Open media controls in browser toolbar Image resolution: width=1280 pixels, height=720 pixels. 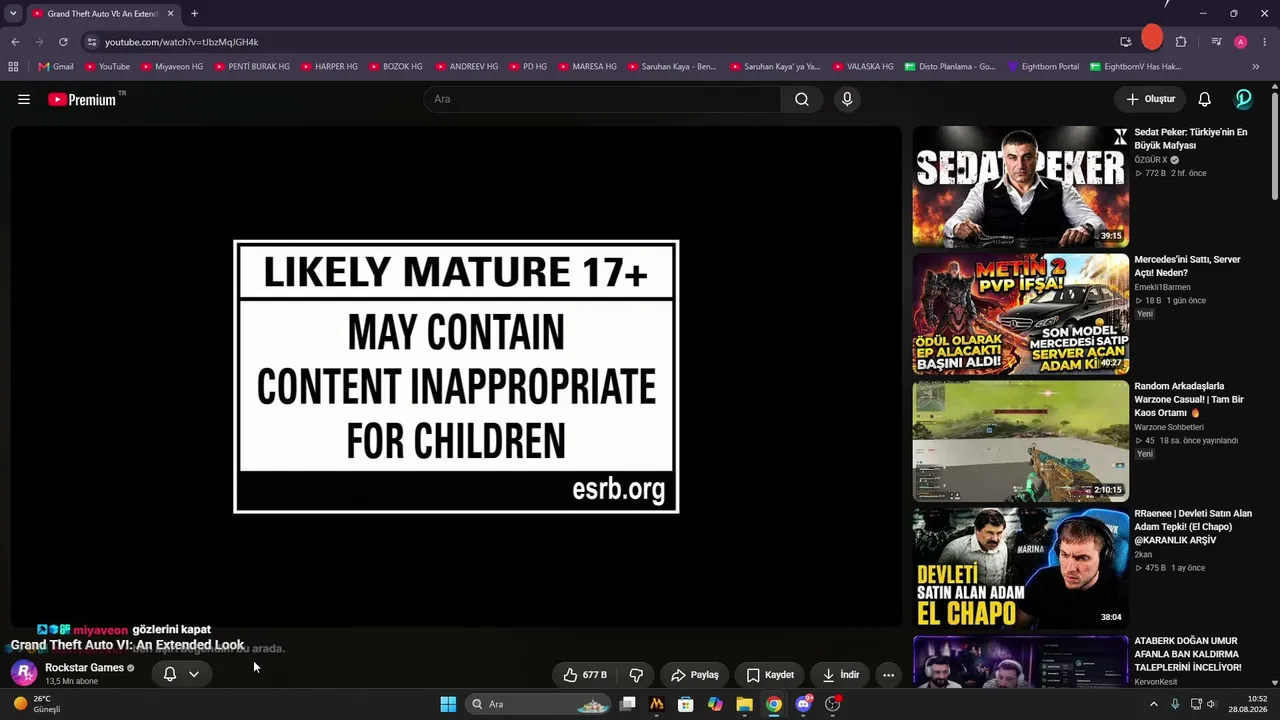click(x=1216, y=42)
